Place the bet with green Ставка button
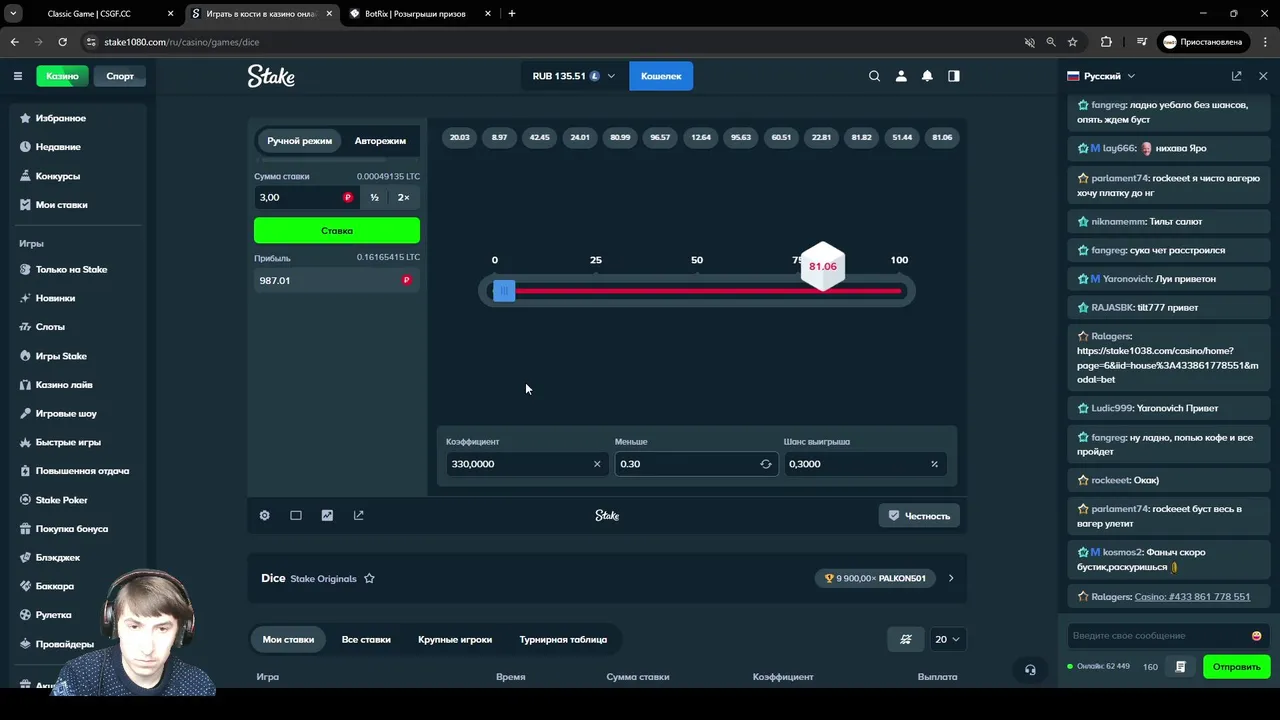The width and height of the screenshot is (1280, 720). point(337,231)
